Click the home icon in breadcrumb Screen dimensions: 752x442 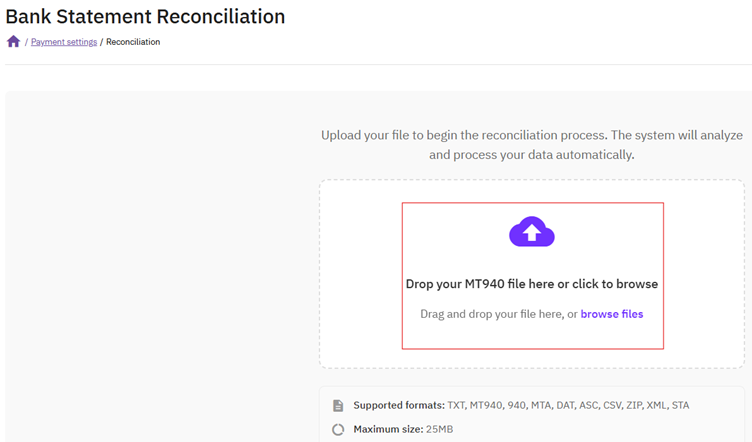(13, 42)
